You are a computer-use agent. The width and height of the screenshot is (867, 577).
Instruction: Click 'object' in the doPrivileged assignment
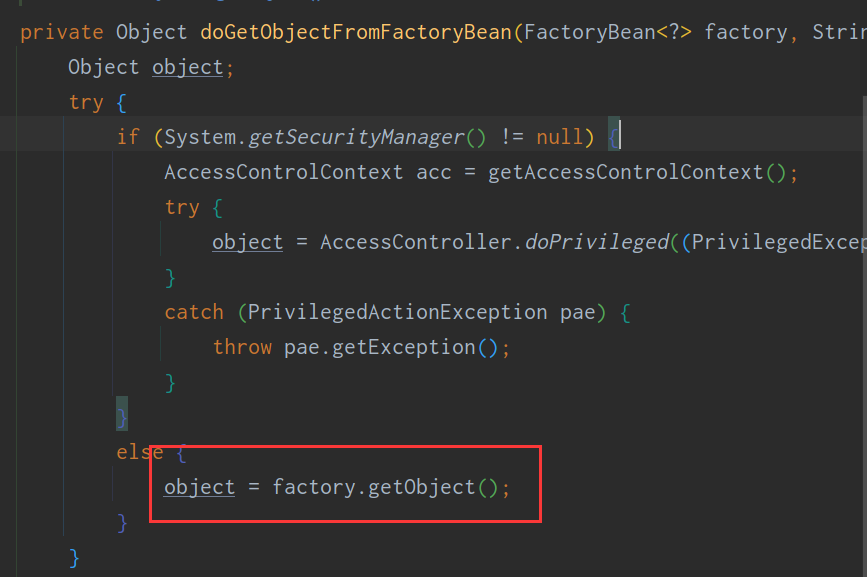pyautogui.click(x=247, y=242)
